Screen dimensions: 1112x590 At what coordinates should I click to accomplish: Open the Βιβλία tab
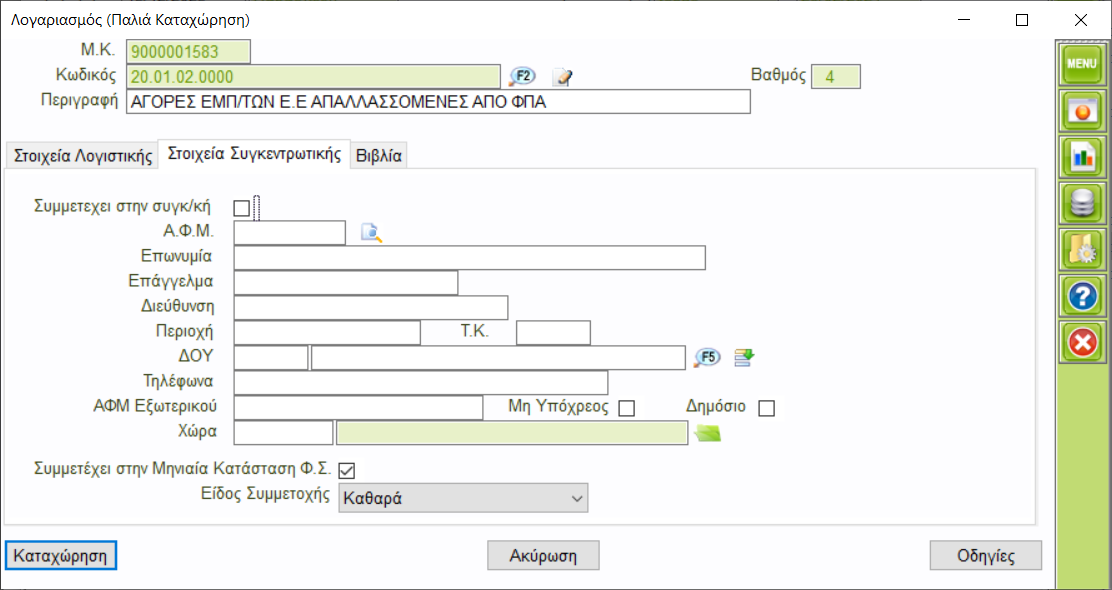point(379,156)
